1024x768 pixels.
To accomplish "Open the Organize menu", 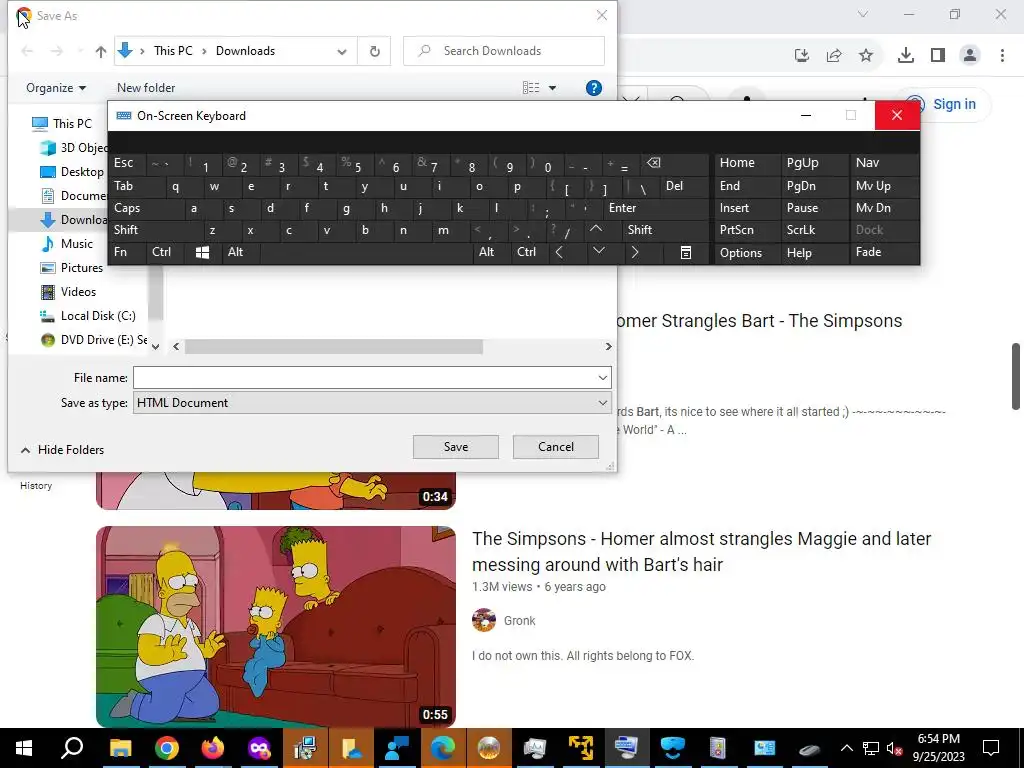I will click(56, 88).
